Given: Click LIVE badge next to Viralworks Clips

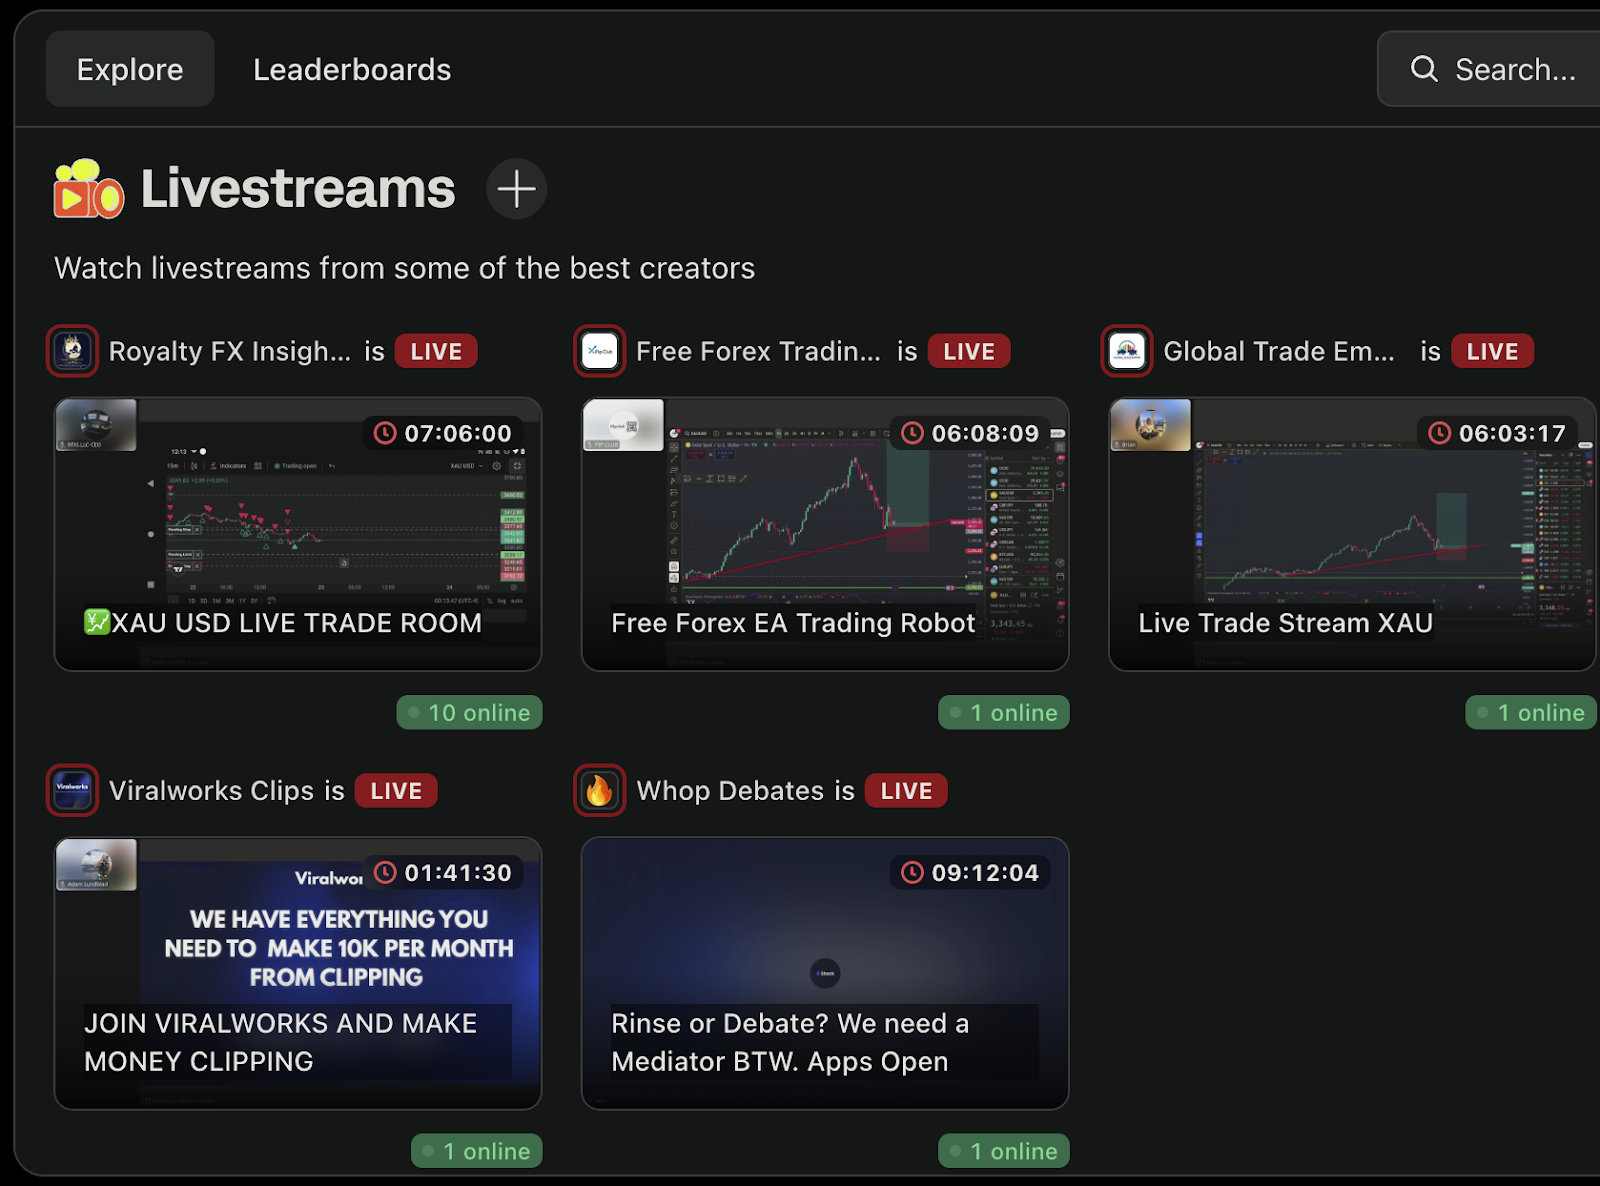Looking at the screenshot, I should click(x=396, y=790).
